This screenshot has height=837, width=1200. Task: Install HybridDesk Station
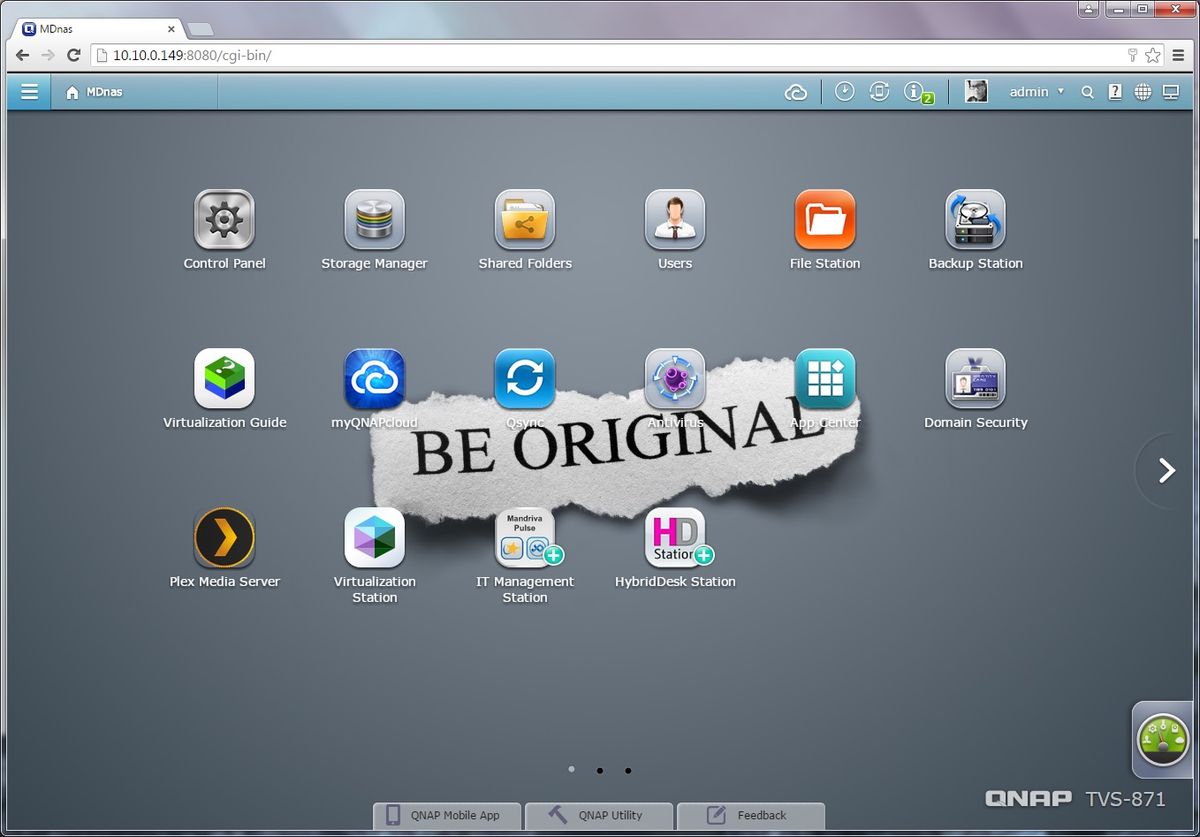(674, 538)
